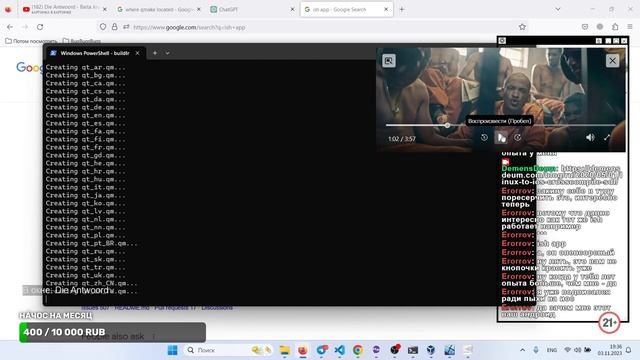This screenshot has height=360, width=640.
Task: Click the tracking protection shield icon
Action: (x=103, y=27)
